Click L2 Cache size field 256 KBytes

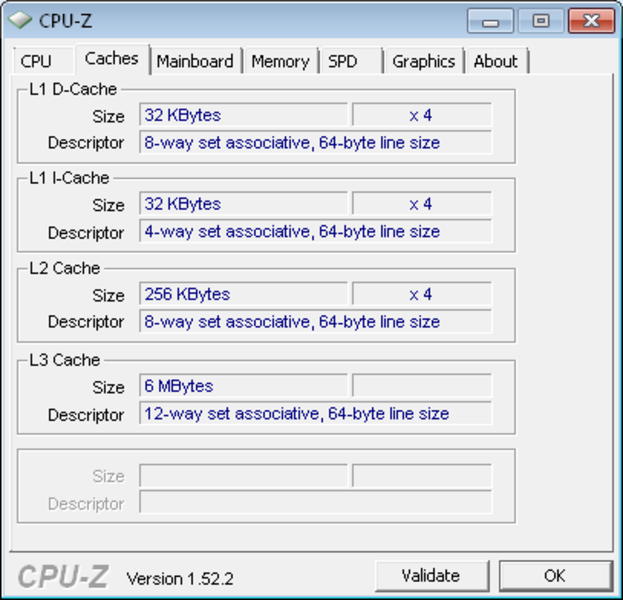[x=244, y=294]
